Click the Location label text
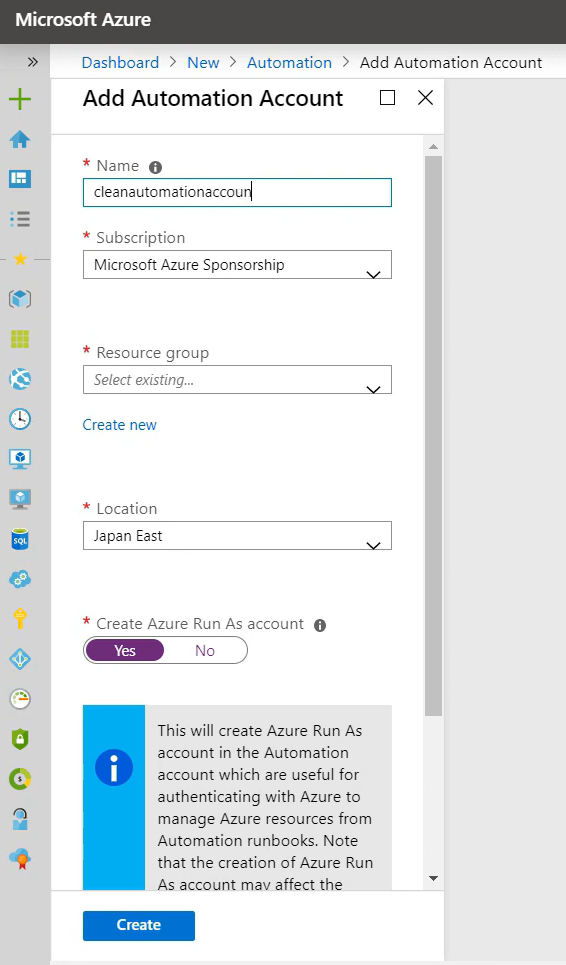Screen dimensions: 566x965 point(127,508)
